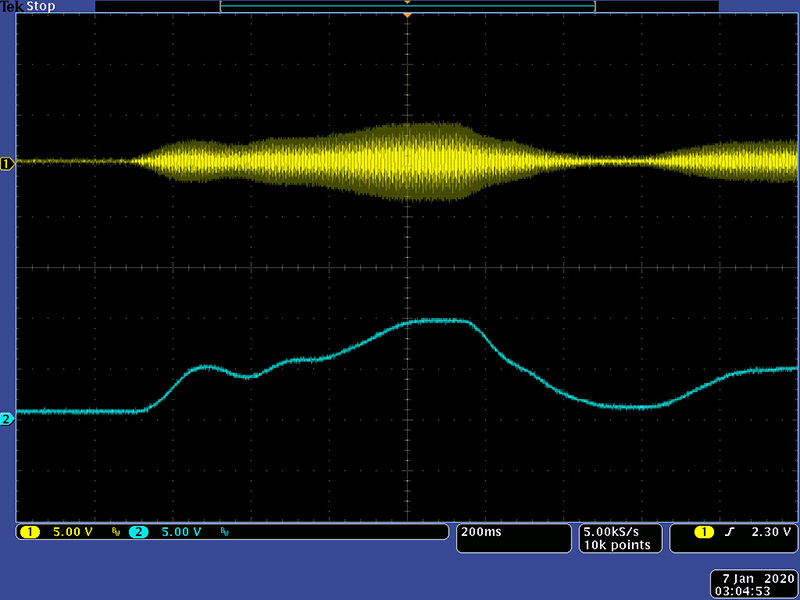Click channel 1 vertical scale 5.00 V
This screenshot has height=600, width=800.
[x=72, y=532]
